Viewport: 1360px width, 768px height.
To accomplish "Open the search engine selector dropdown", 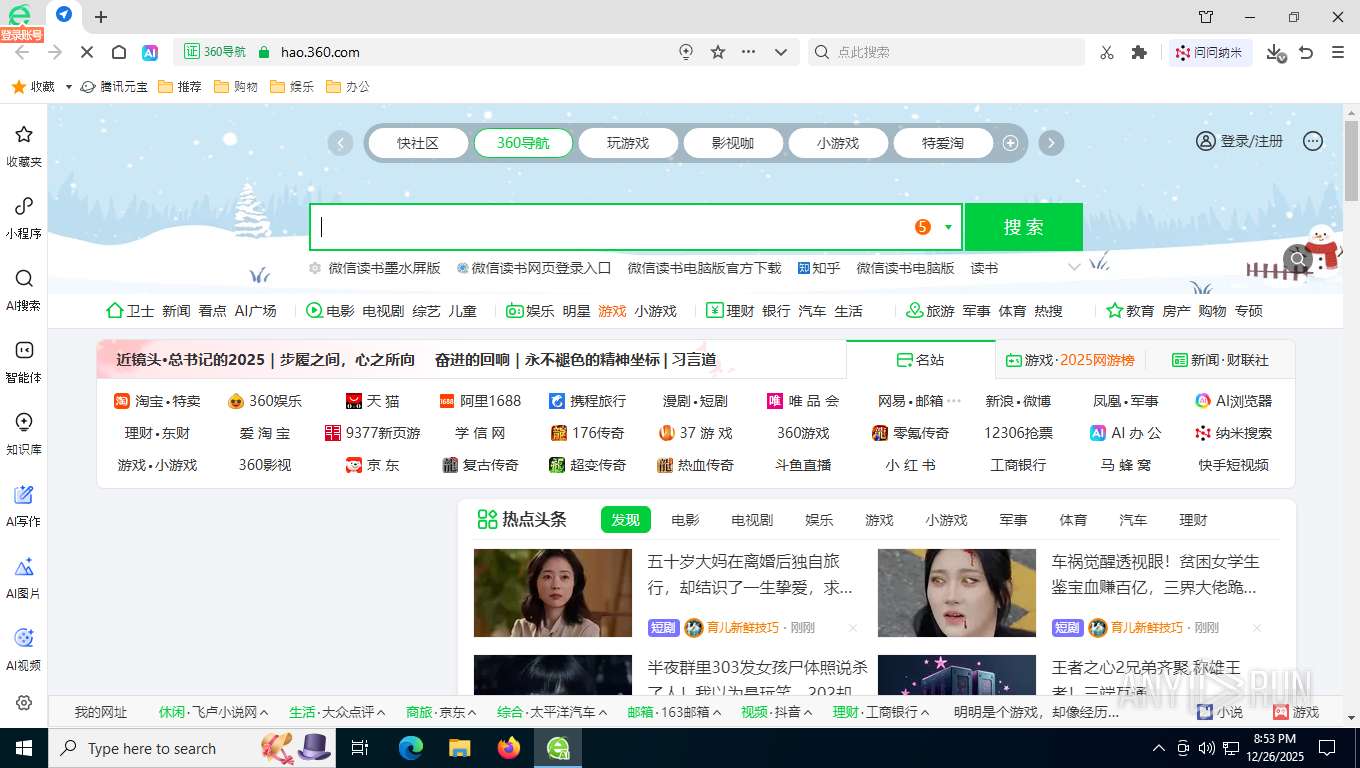I will click(x=948, y=227).
